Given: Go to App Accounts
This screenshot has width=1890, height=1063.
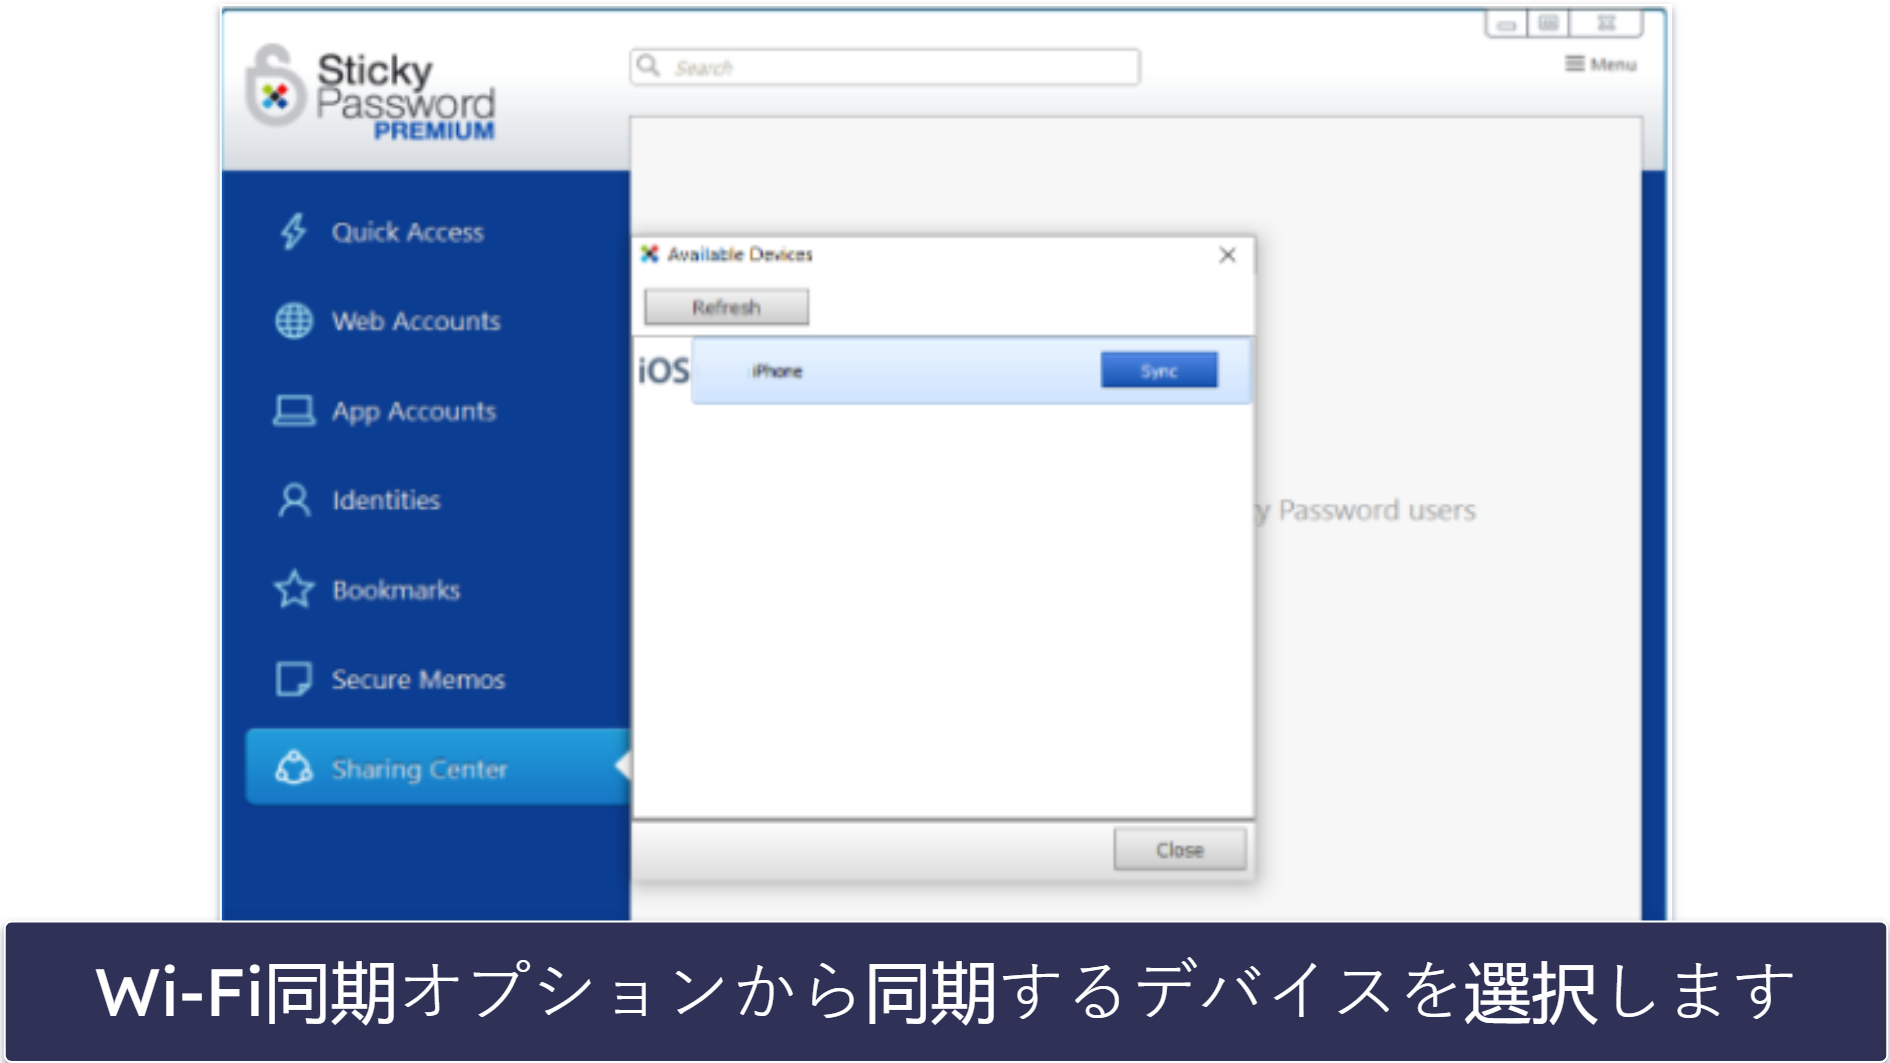Looking at the screenshot, I should click(414, 411).
